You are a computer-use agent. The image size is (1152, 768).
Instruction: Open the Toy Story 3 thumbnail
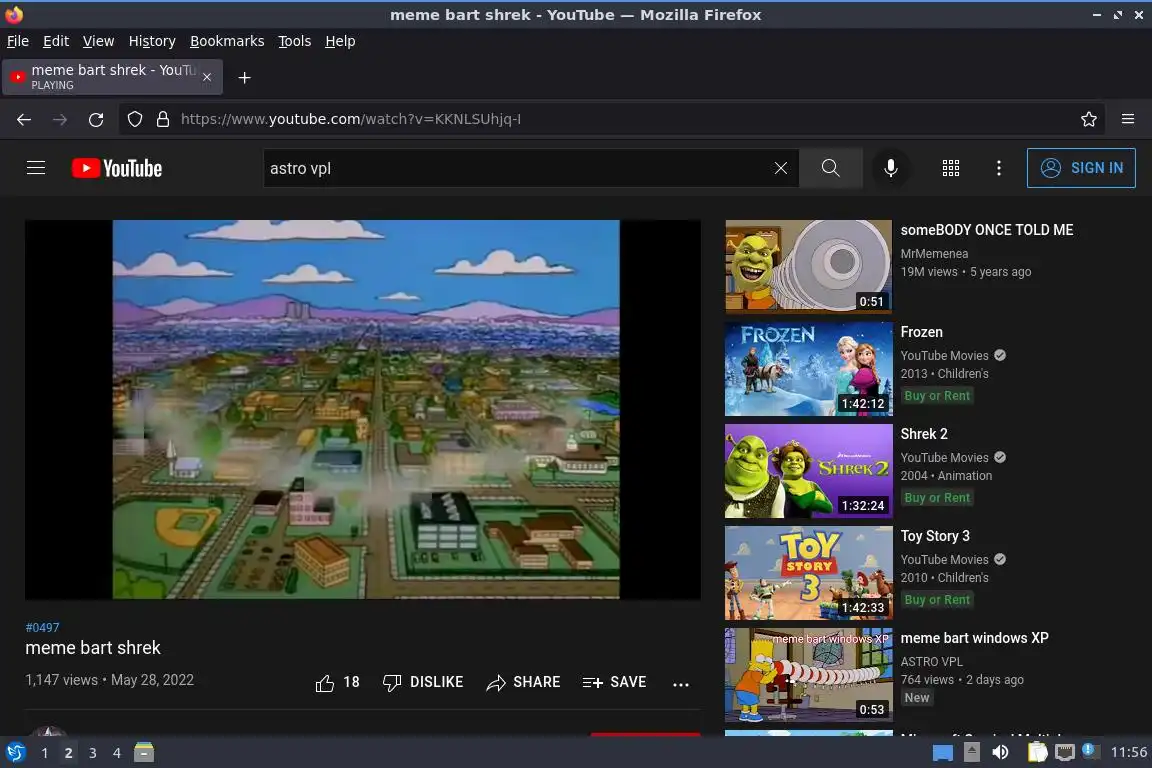(808, 573)
